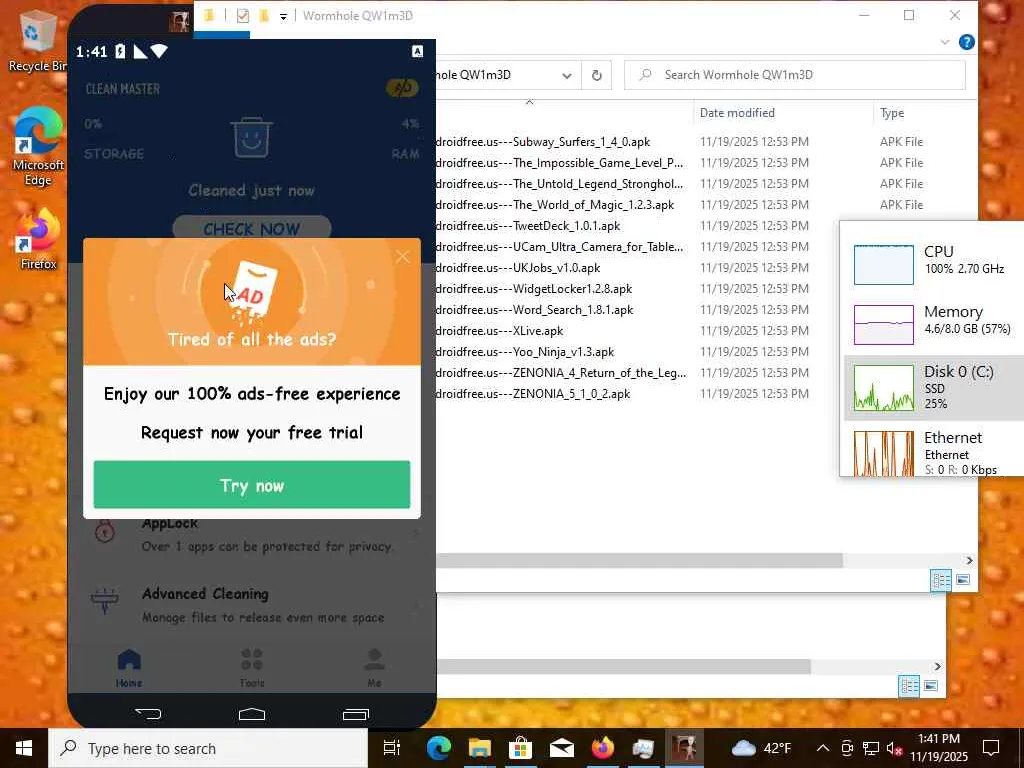Open Edge from the taskbar
The height and width of the screenshot is (768, 1024).
(x=439, y=748)
